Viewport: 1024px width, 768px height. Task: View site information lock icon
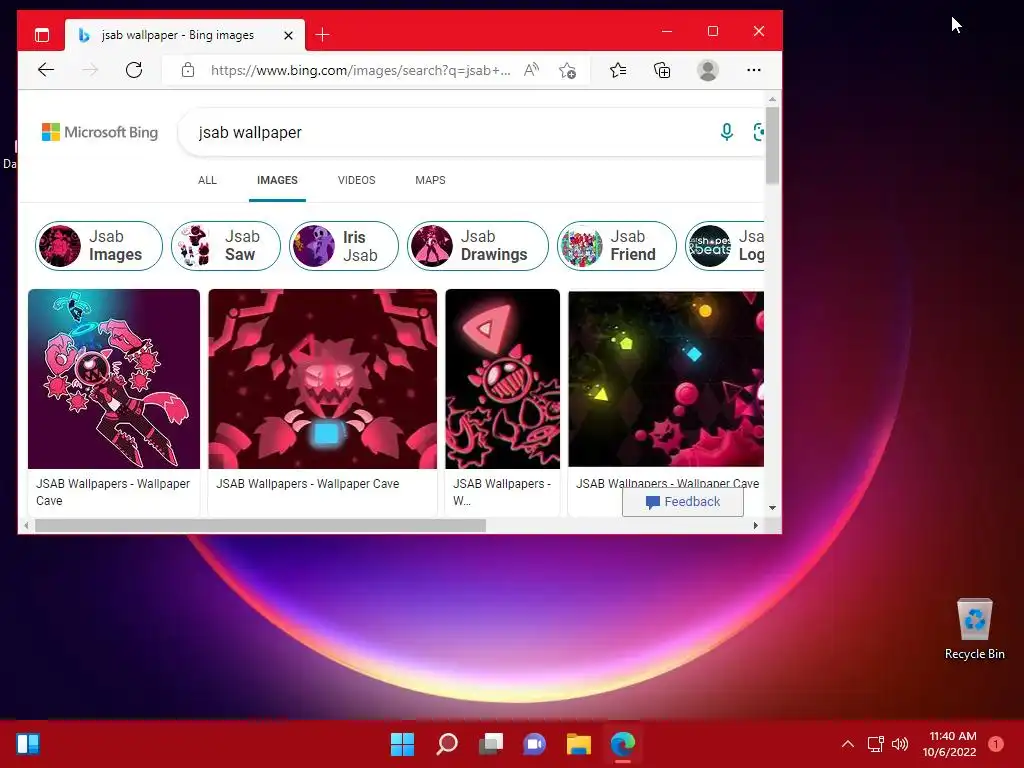pyautogui.click(x=187, y=70)
